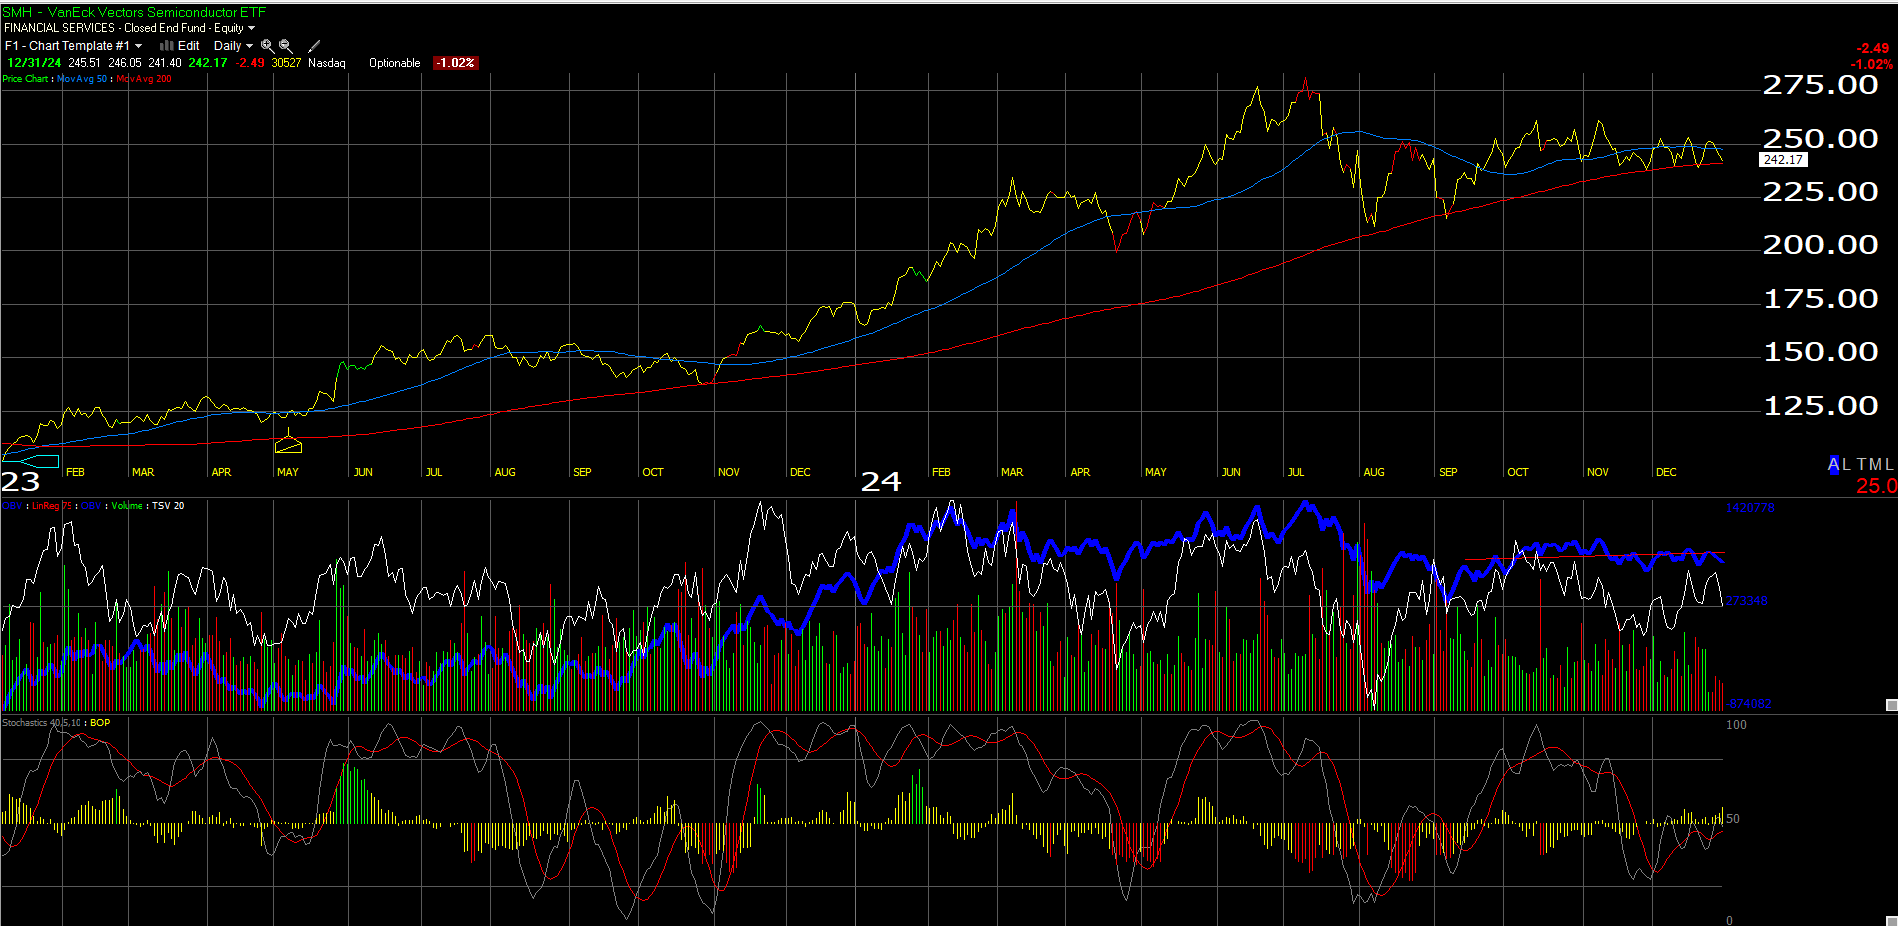
Task: Click the MovAvg 200 legend label
Action: point(144,79)
